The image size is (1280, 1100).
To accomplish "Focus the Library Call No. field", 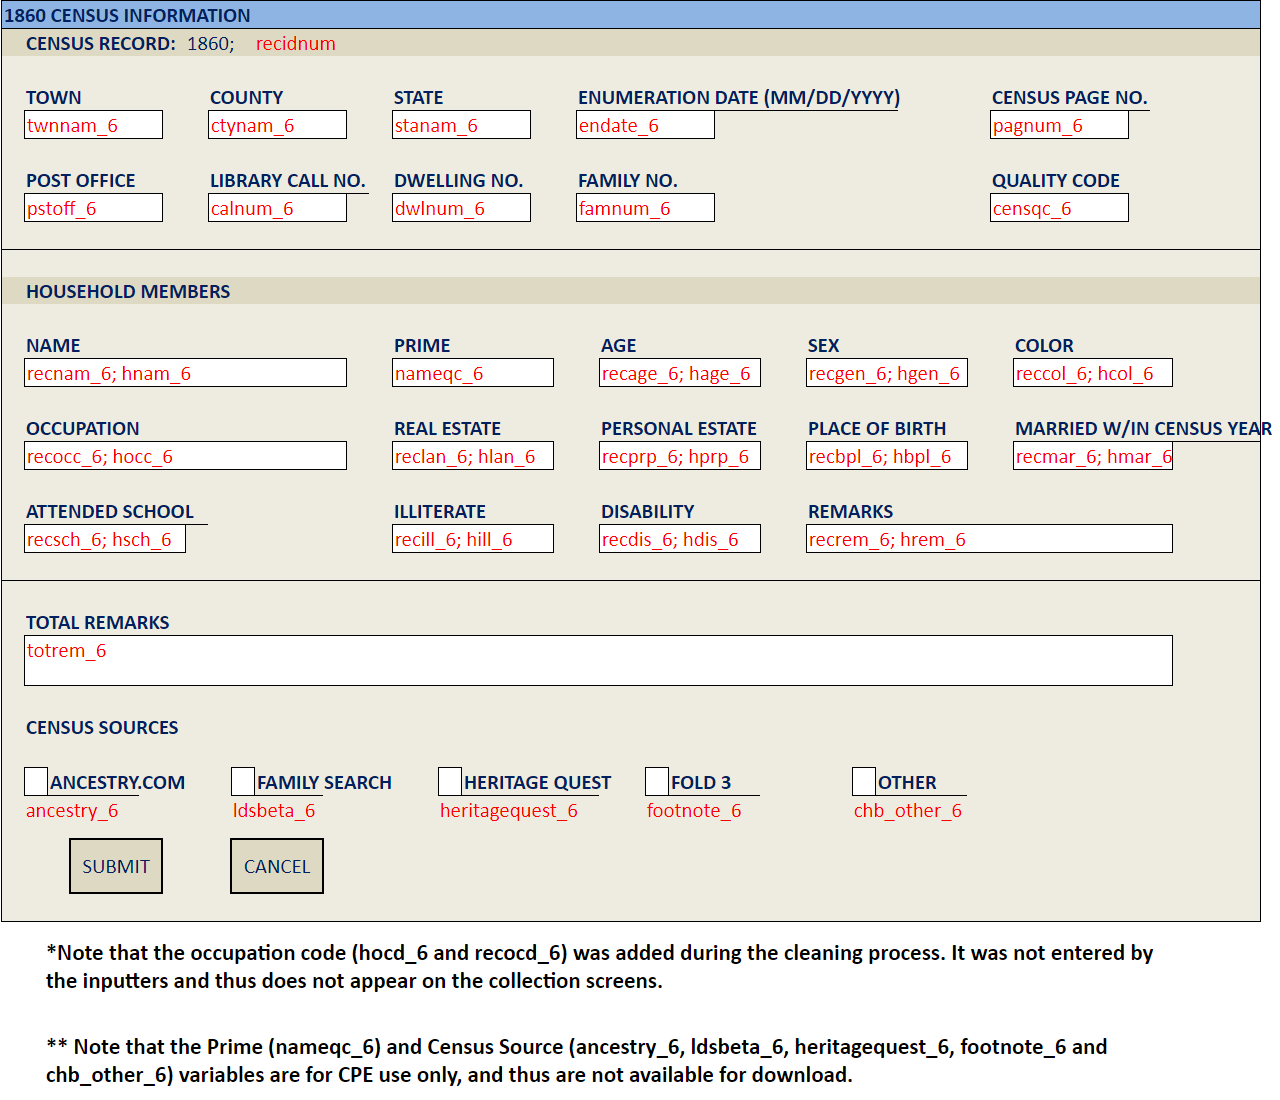I will 278,208.
